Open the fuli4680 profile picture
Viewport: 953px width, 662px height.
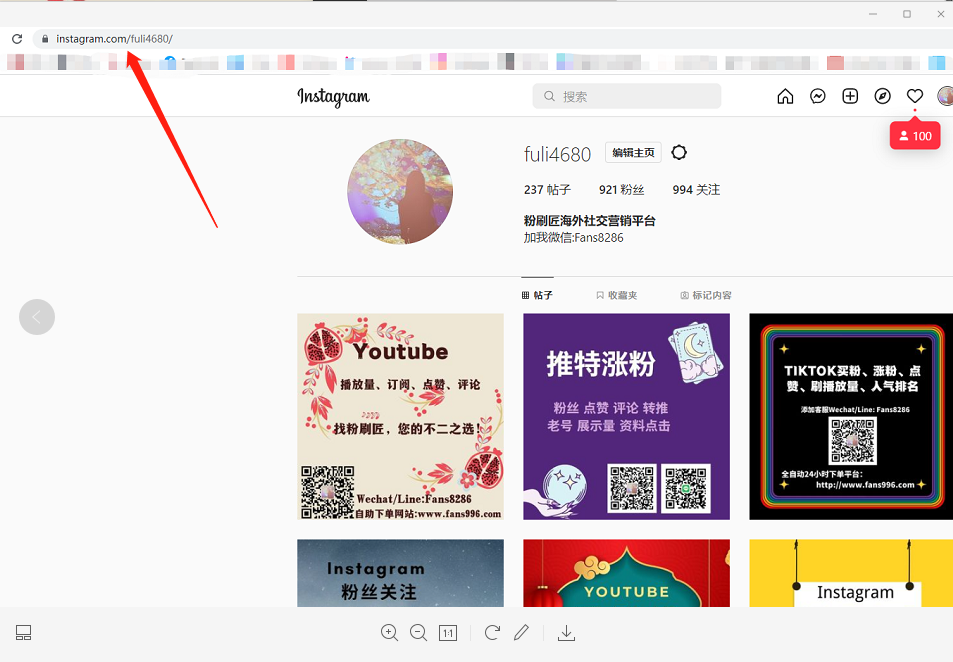400,191
